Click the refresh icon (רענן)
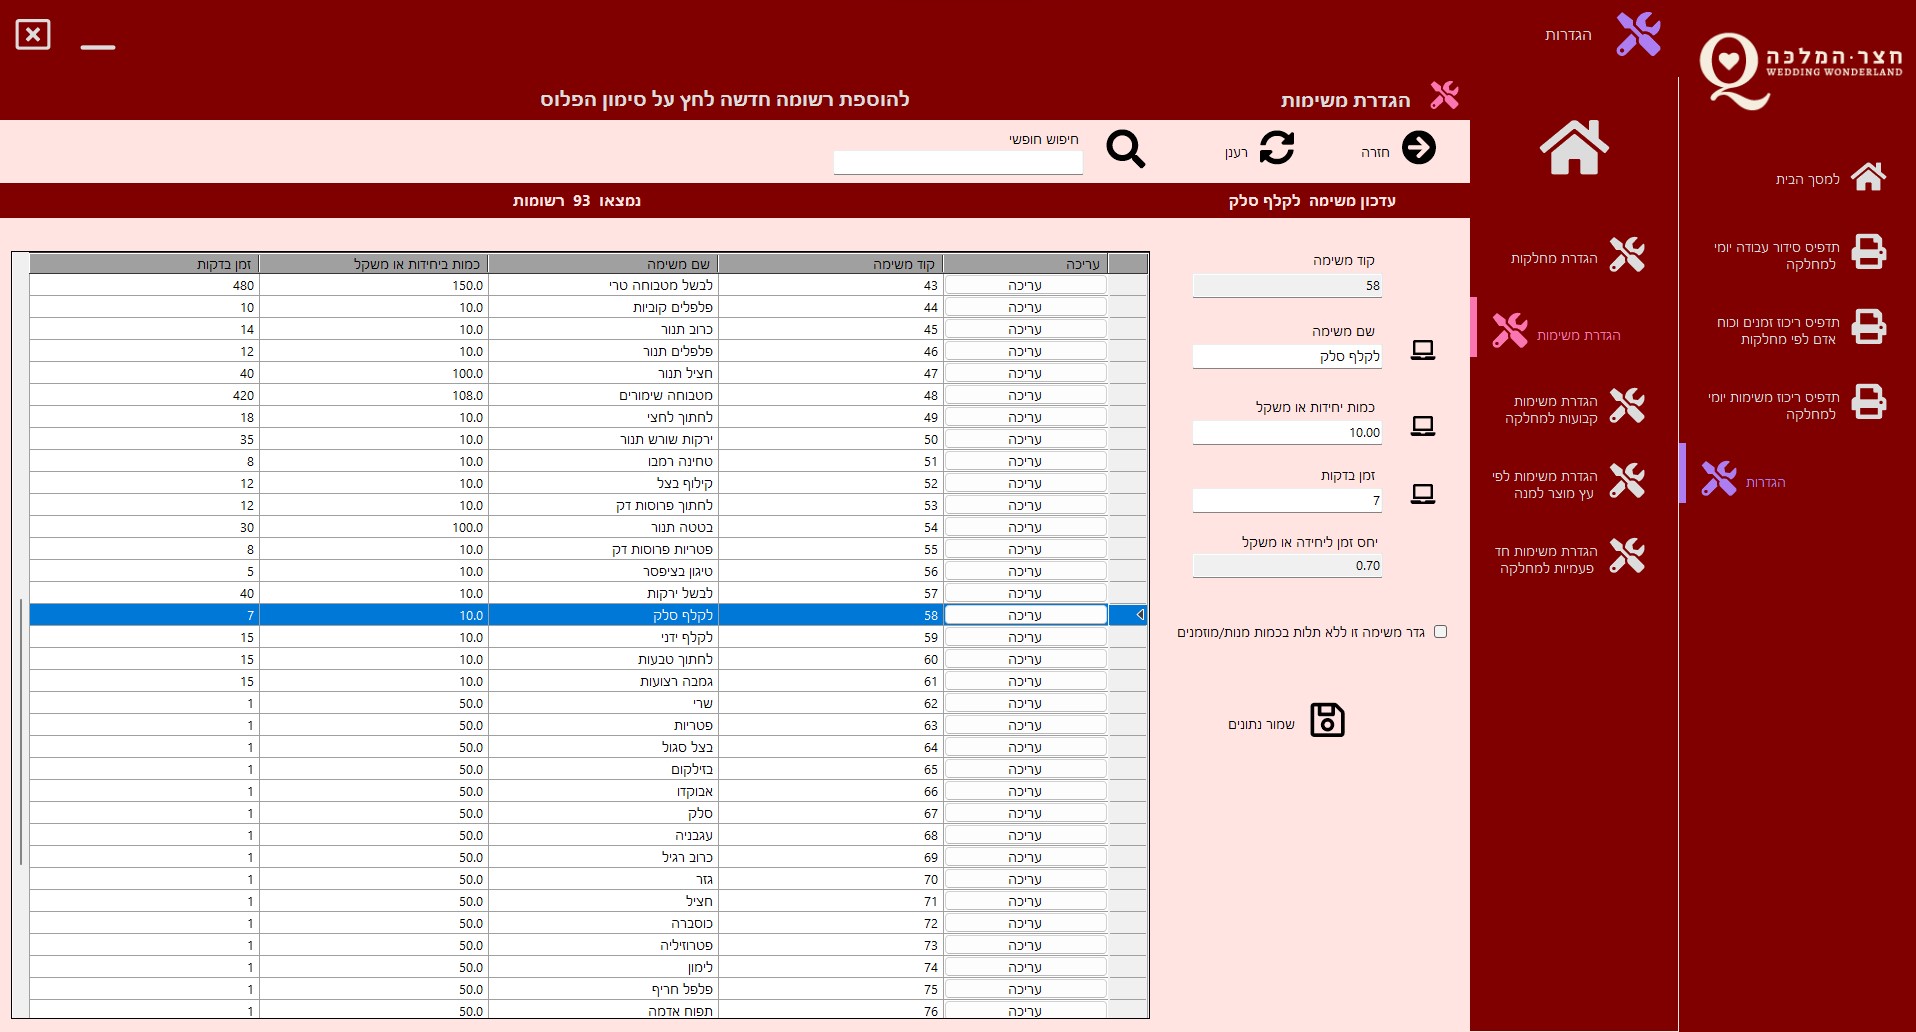Screen dimensions: 1916x1032 [1276, 148]
